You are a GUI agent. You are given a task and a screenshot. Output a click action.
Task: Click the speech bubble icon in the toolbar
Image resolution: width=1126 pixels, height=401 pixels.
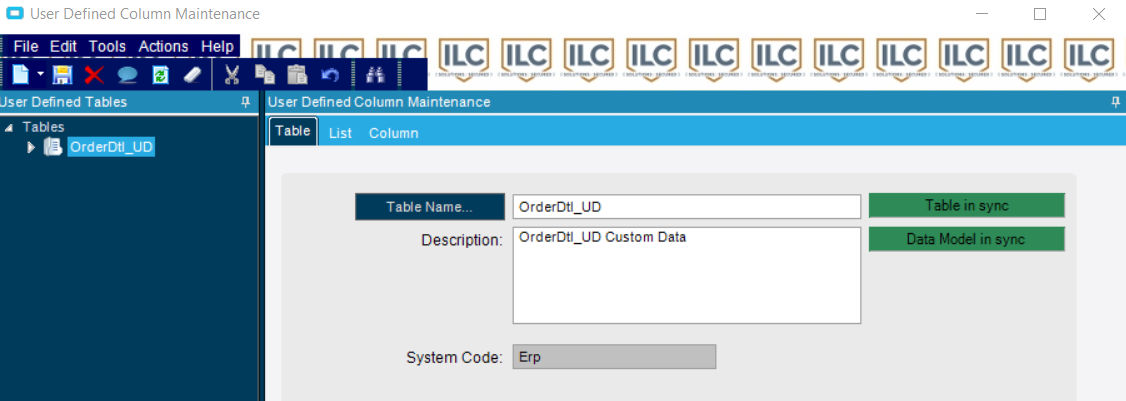(x=127, y=75)
